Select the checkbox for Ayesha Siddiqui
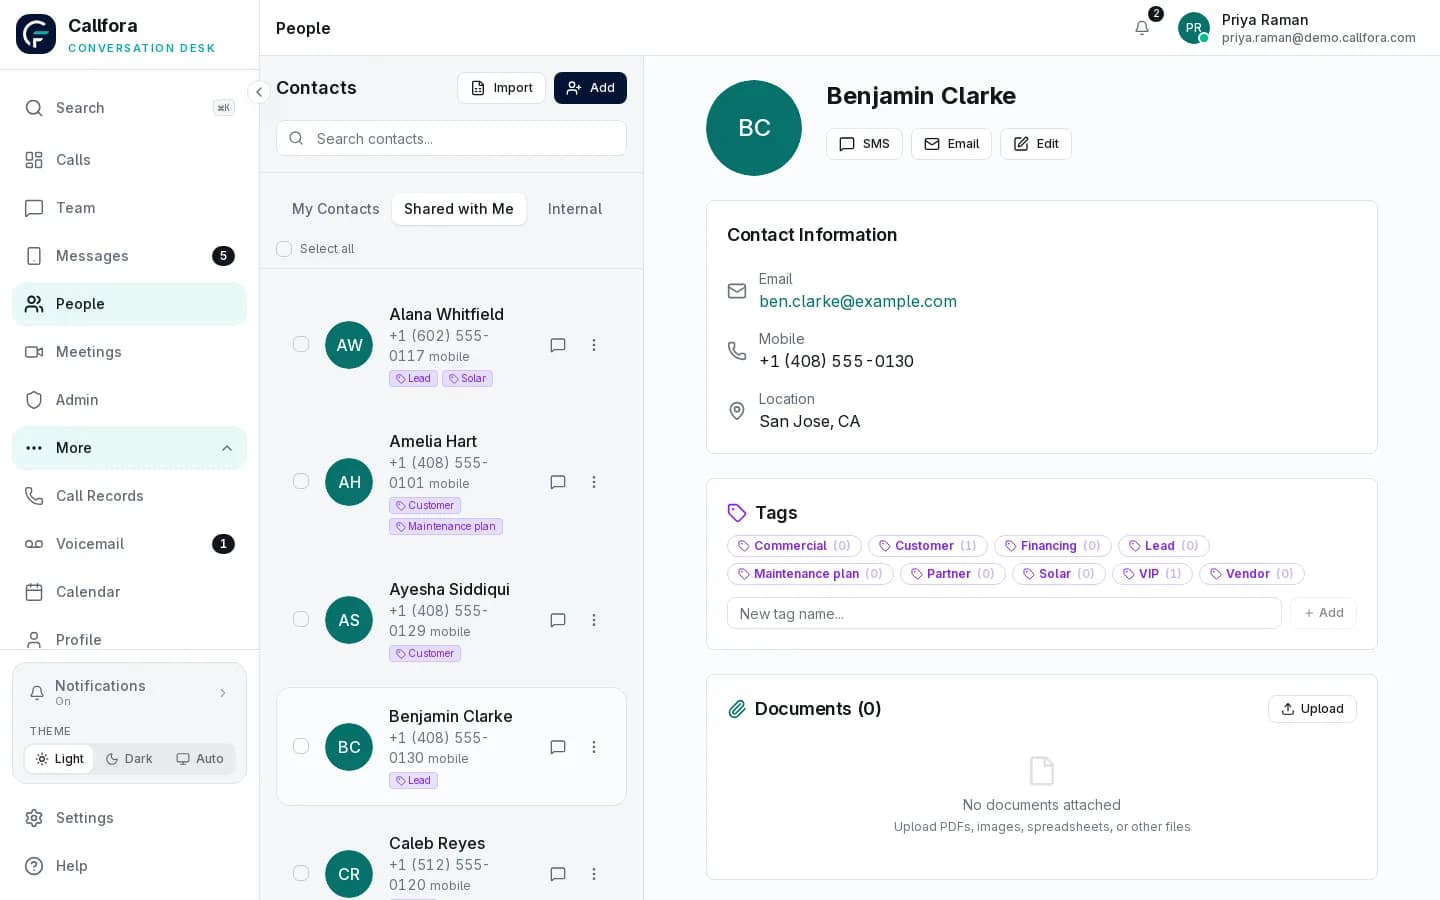The height and width of the screenshot is (900, 1440). tap(301, 619)
